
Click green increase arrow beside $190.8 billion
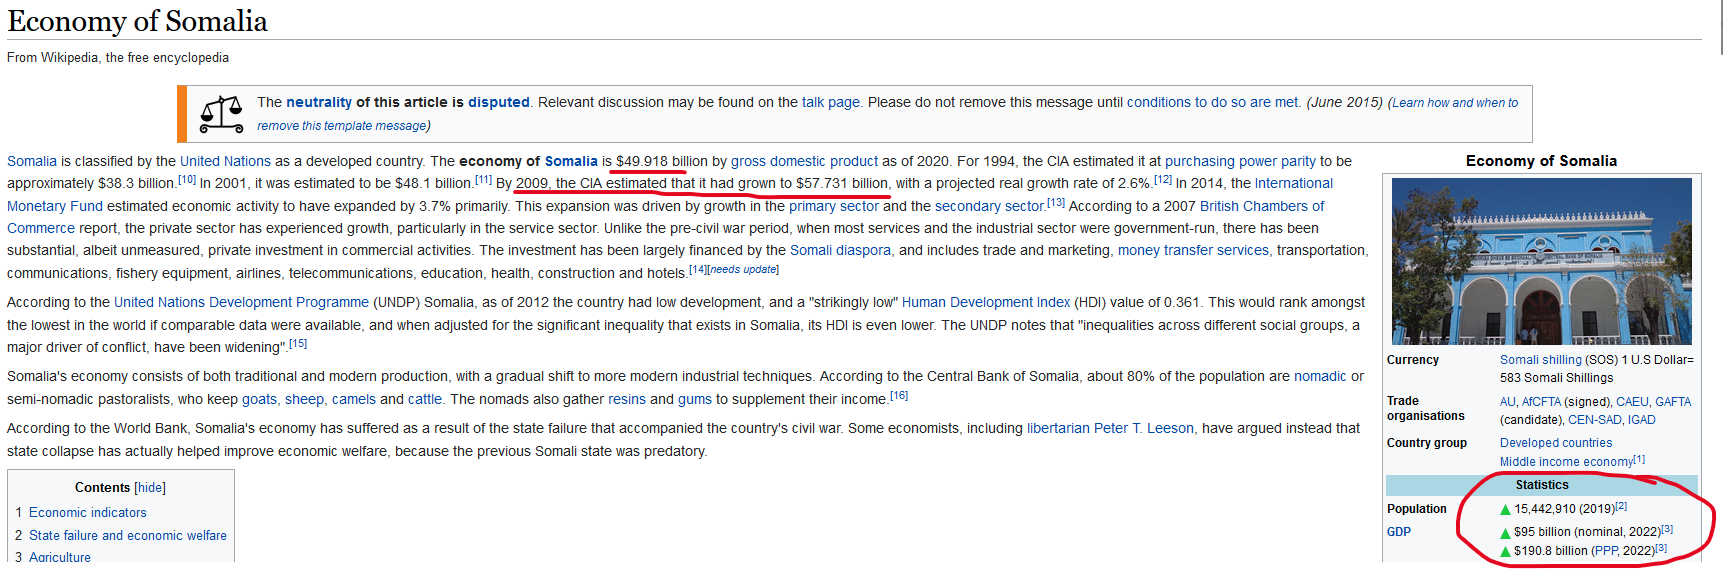click(x=1505, y=552)
